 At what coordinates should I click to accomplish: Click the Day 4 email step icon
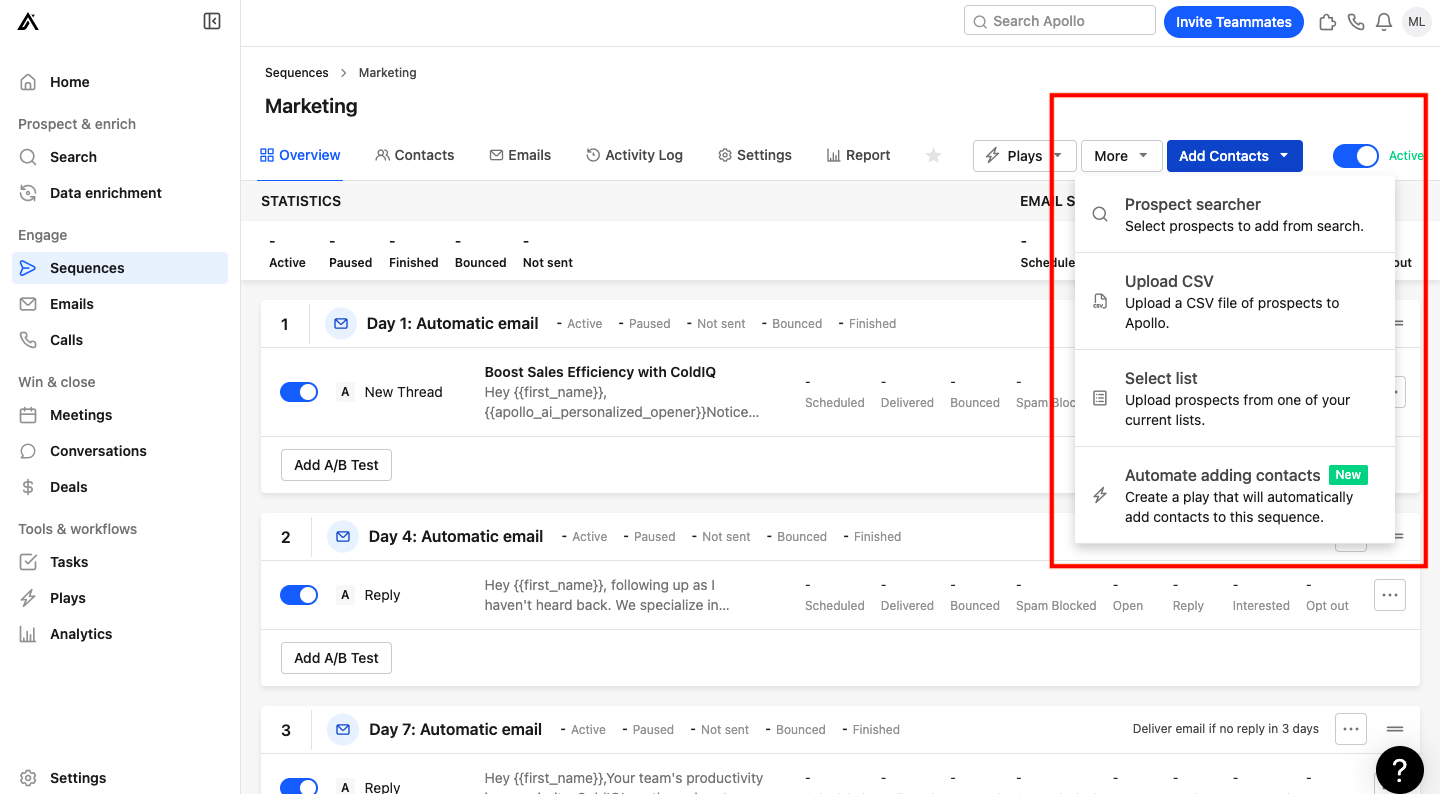[343, 536]
